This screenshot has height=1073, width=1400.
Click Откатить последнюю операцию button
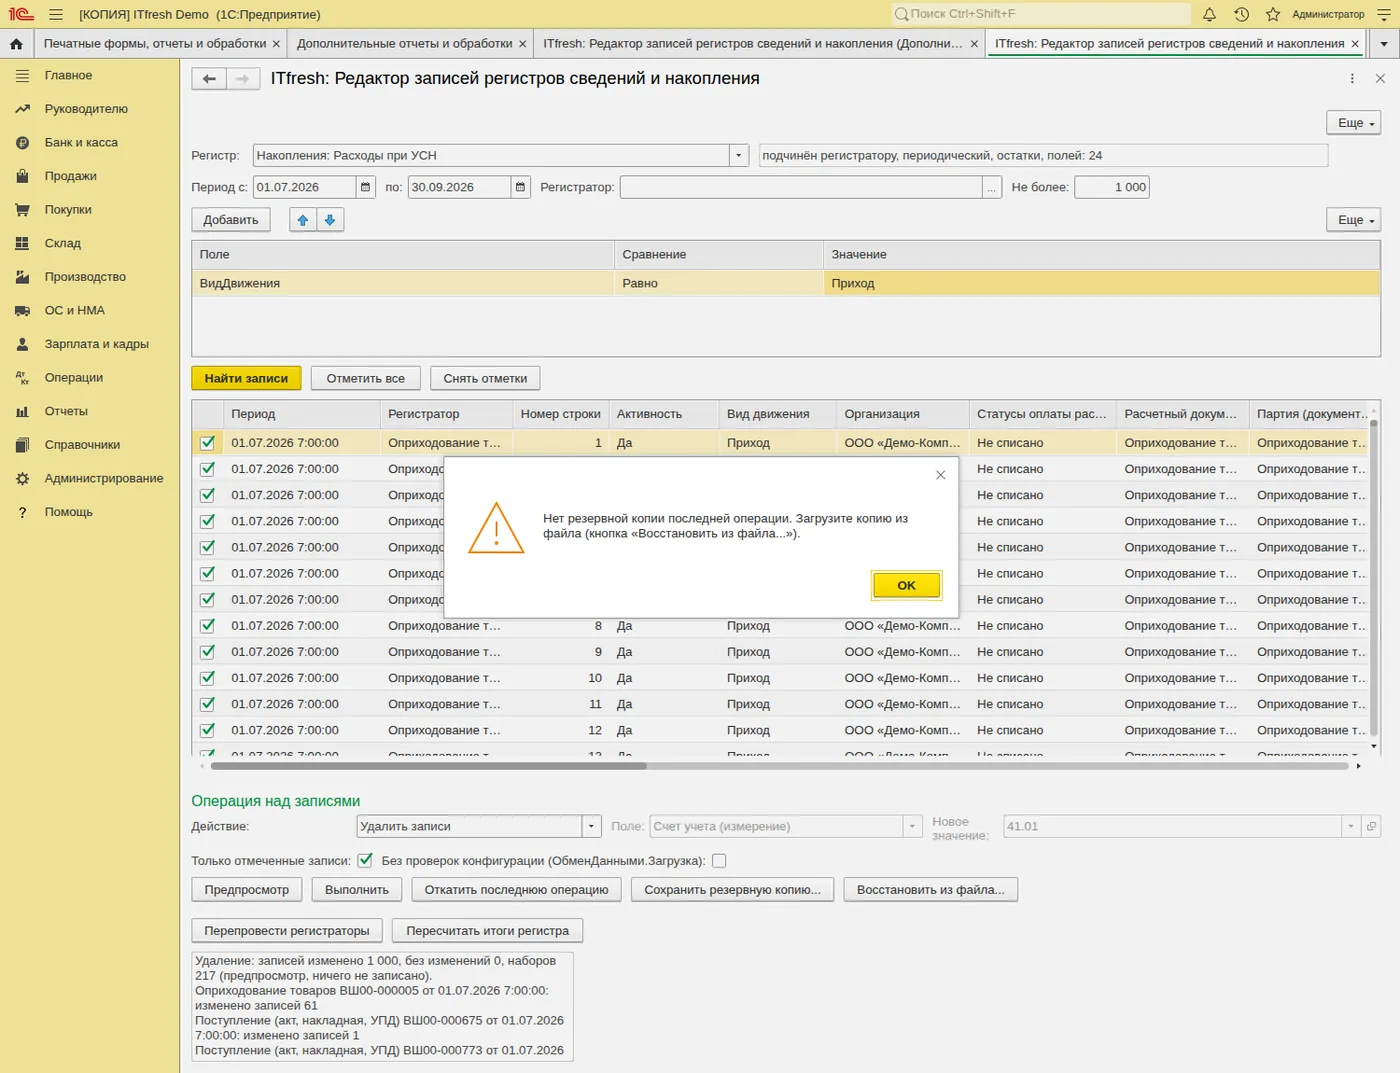pyautogui.click(x=516, y=890)
